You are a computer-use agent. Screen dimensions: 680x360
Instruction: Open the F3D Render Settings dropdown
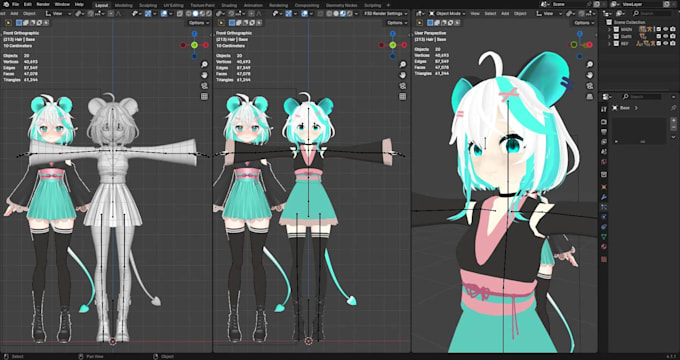coord(386,13)
